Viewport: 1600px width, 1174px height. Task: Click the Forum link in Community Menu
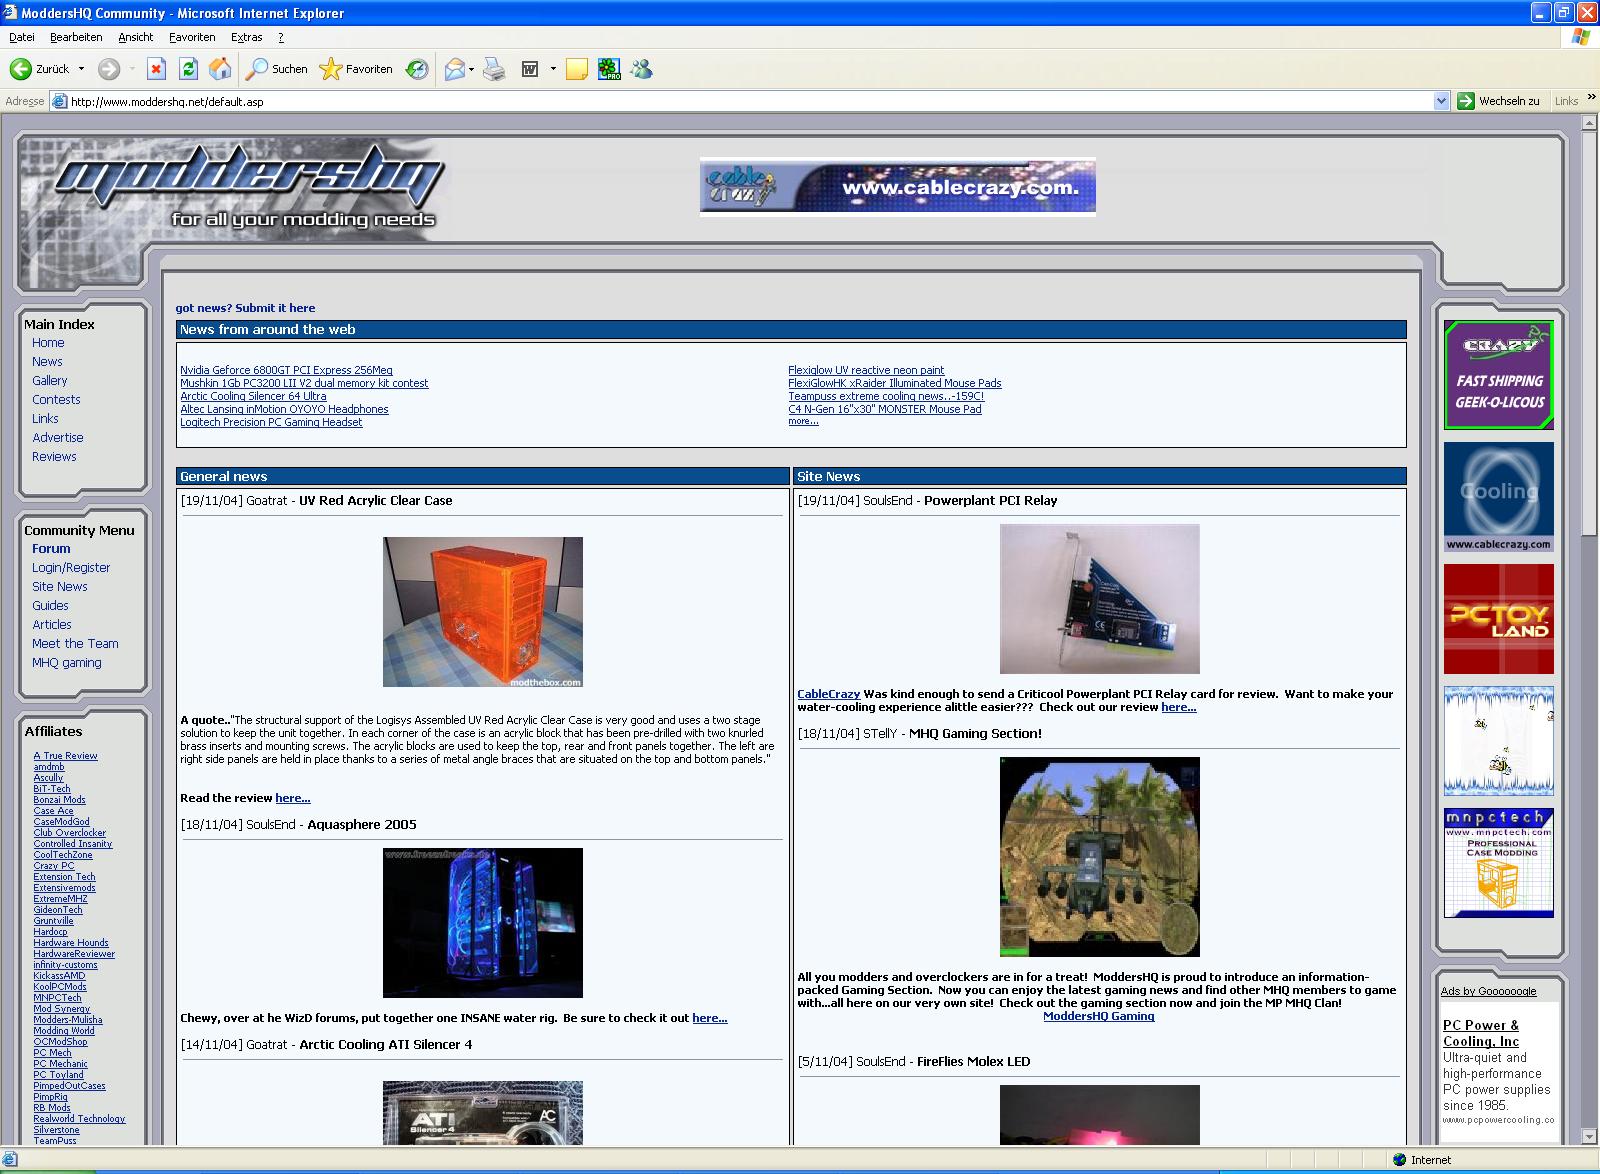point(51,548)
